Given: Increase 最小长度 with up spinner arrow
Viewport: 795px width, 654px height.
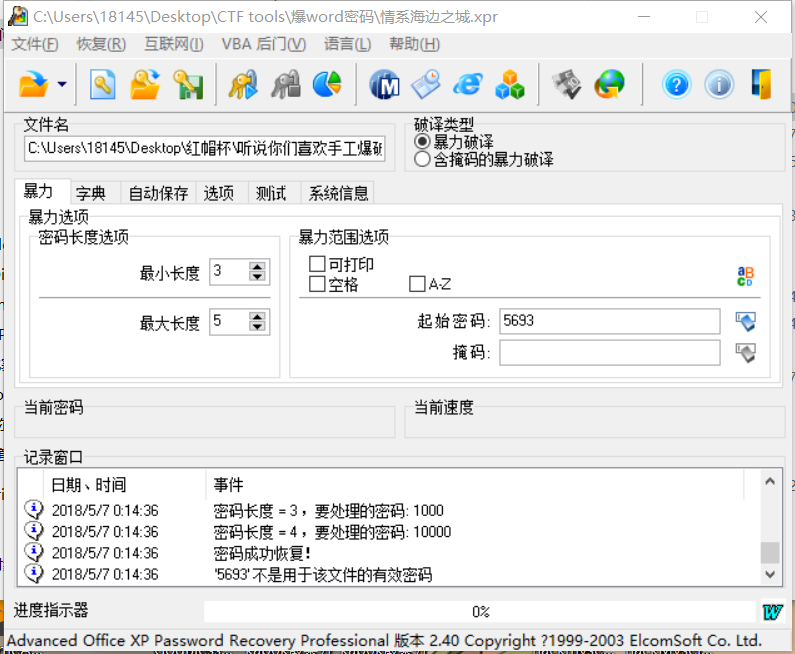Looking at the screenshot, I should click(x=258, y=266).
